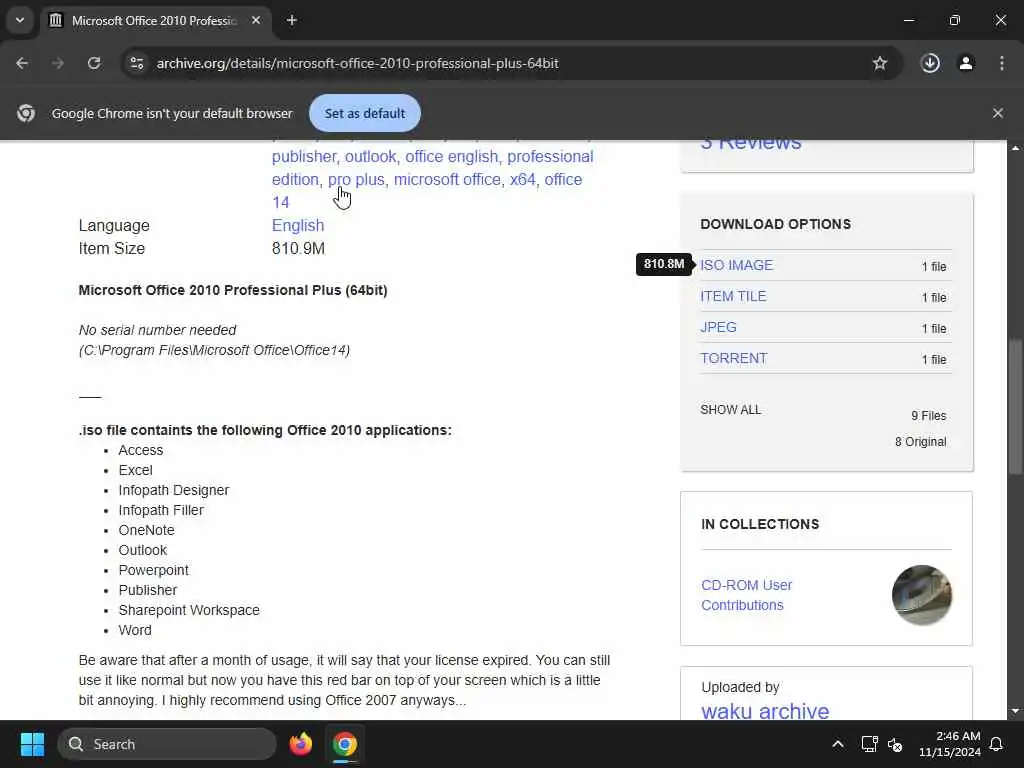Set Chrome as default browser

(364, 113)
